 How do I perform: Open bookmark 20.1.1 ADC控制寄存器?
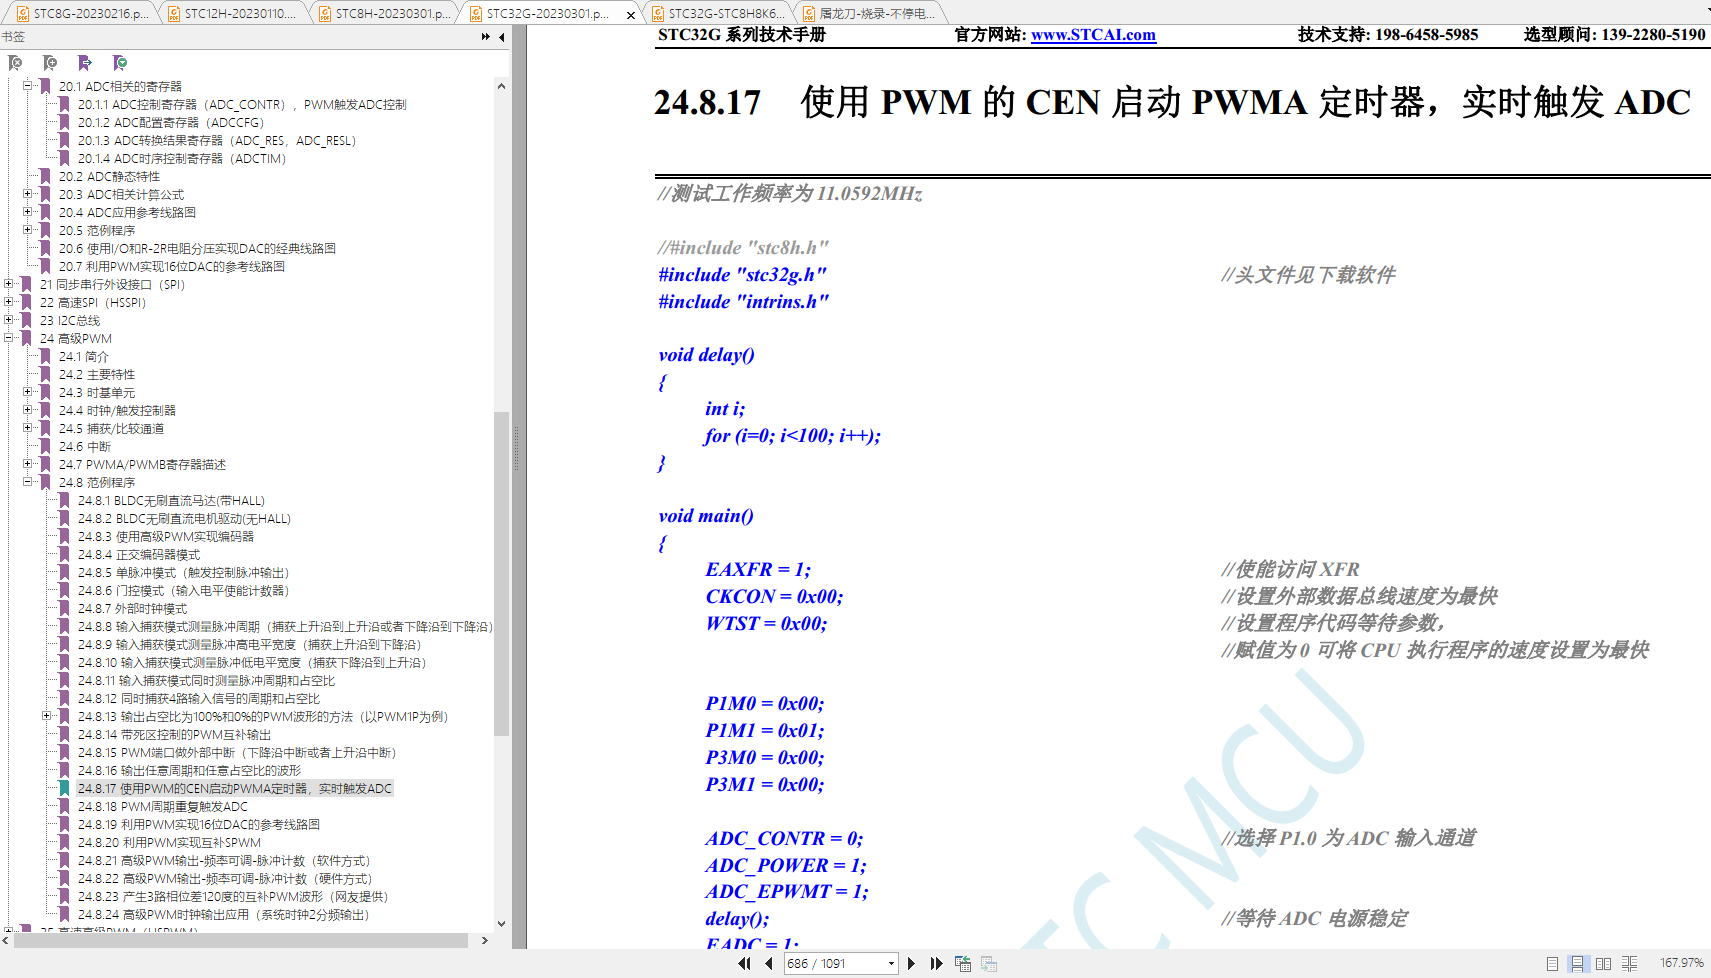(x=242, y=104)
